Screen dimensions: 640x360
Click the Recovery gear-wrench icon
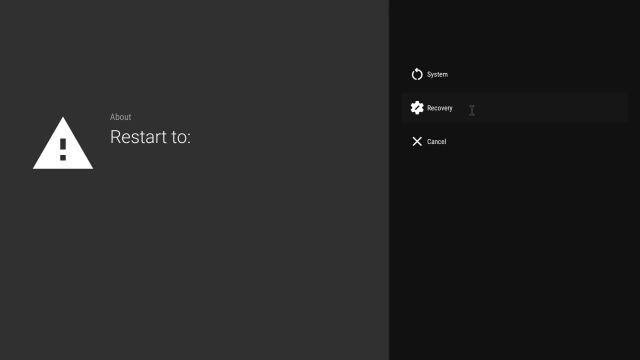[x=417, y=108]
